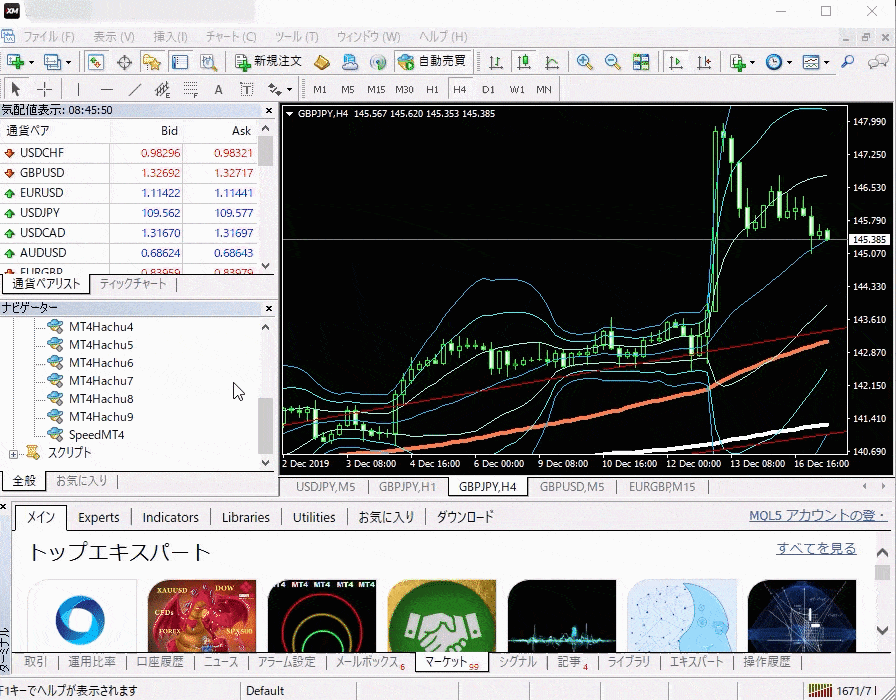Viewport: 896px width, 700px height.
Task: Select the crosshair tool
Action: [44, 89]
